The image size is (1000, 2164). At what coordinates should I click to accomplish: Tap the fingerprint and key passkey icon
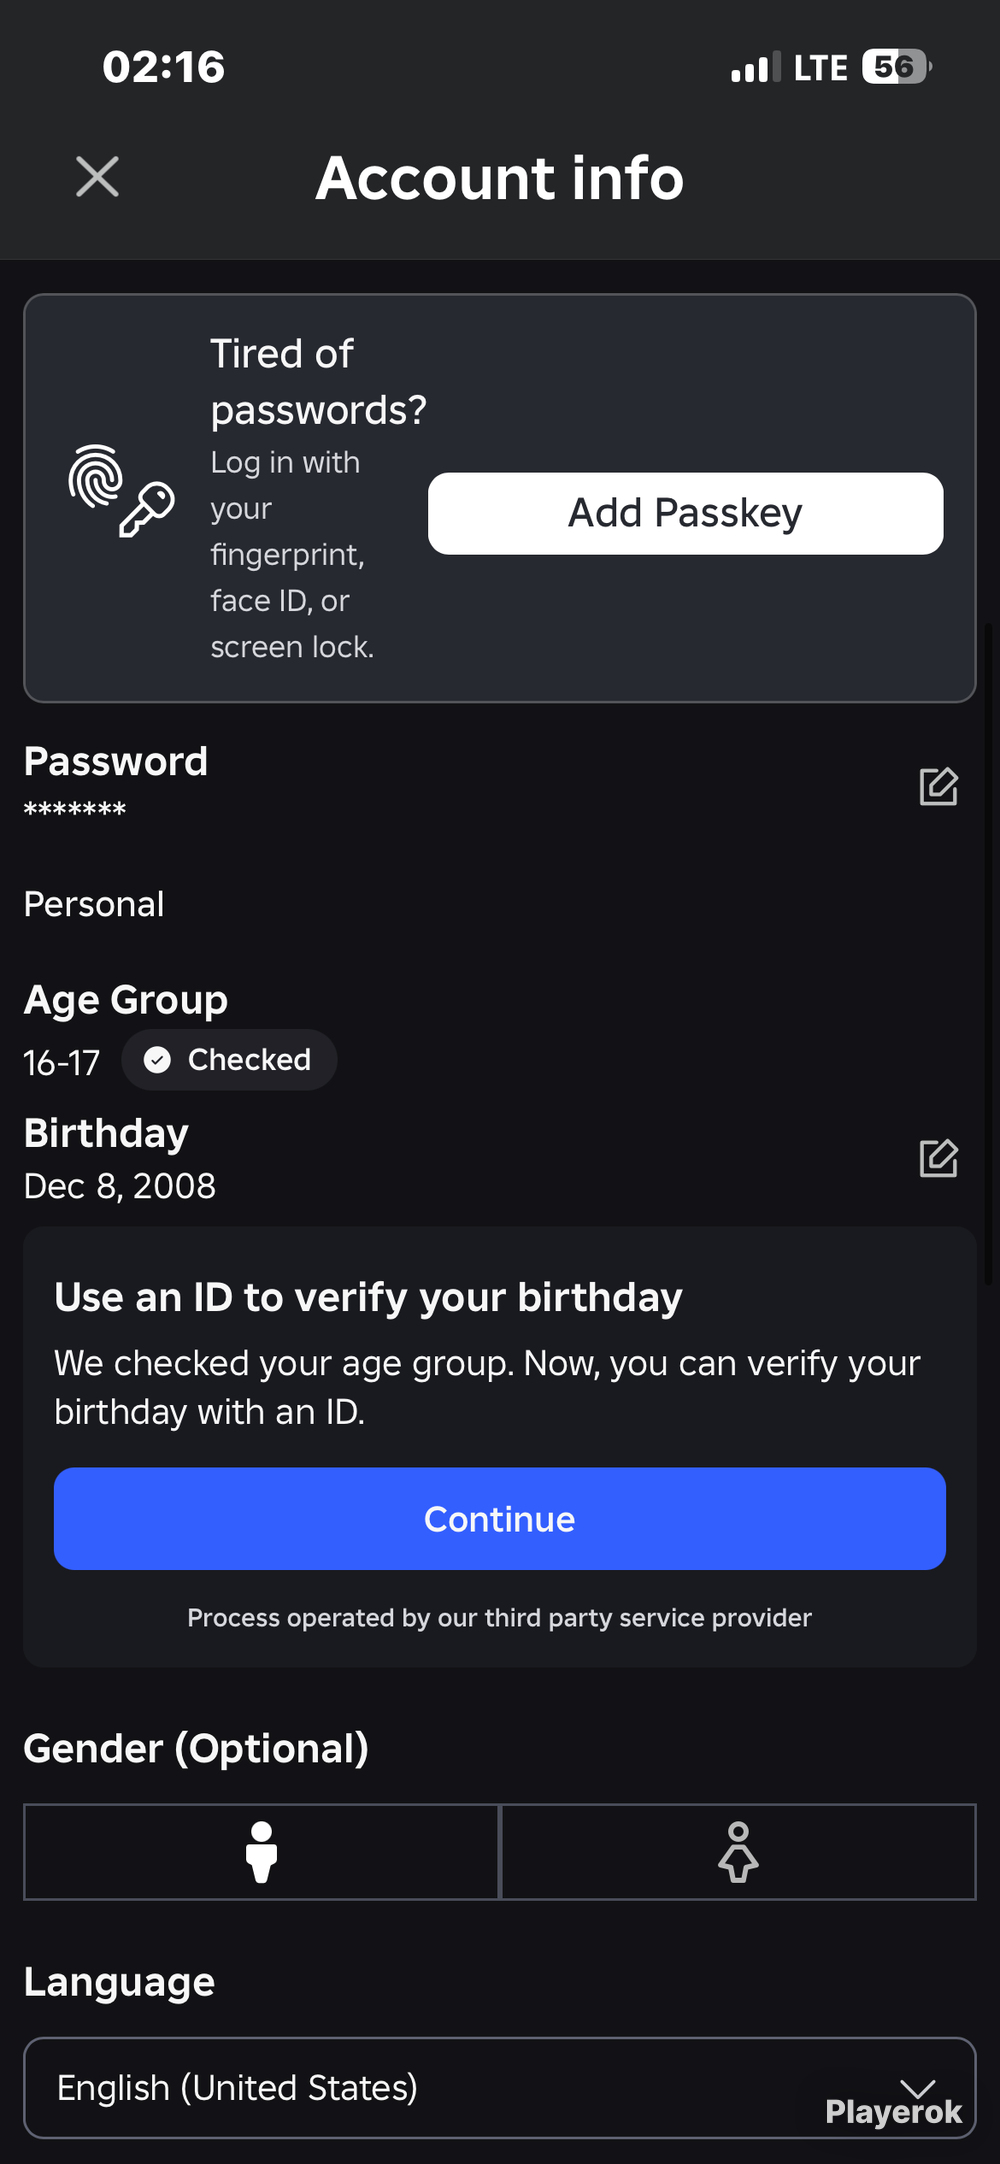point(121,491)
